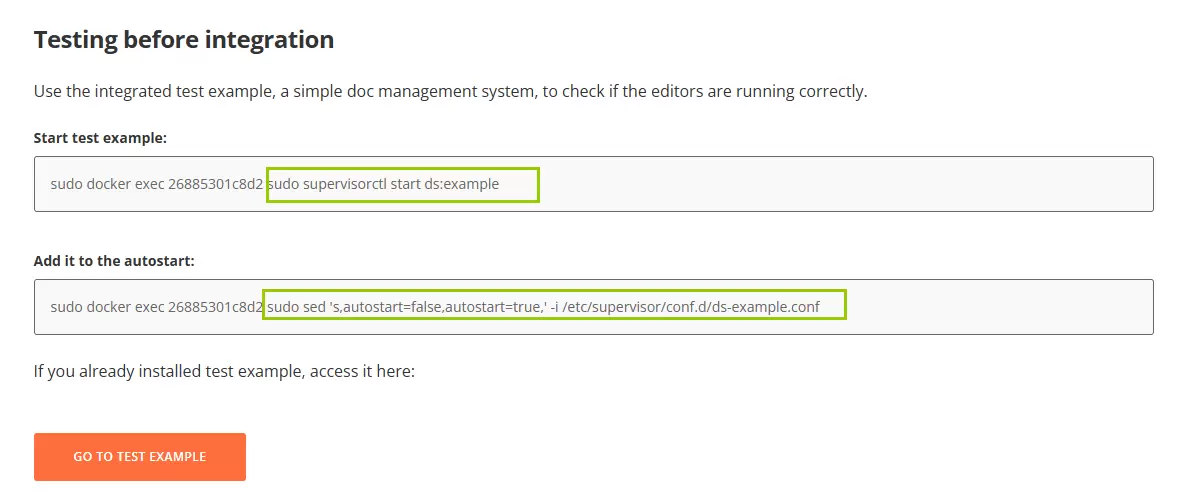Click the ds-example.conf file path
The height and width of the screenshot is (494, 1203).
(692, 307)
